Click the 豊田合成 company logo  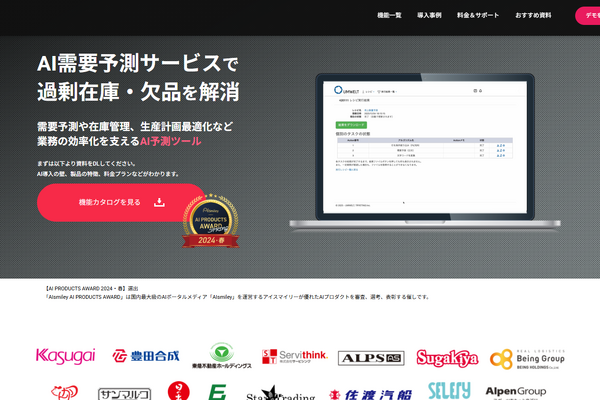click(x=146, y=356)
